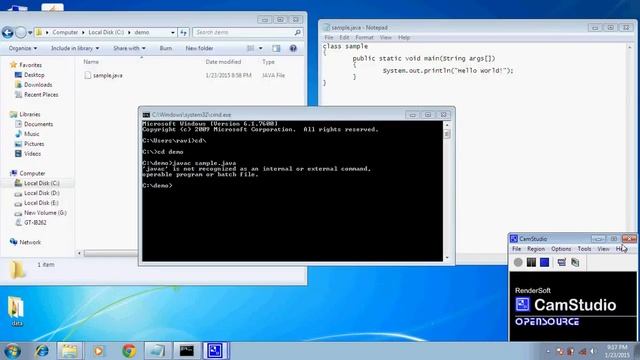The height and width of the screenshot is (360, 640).
Task: Toggle screen annotations icon in CamStudio
Action: point(562,262)
